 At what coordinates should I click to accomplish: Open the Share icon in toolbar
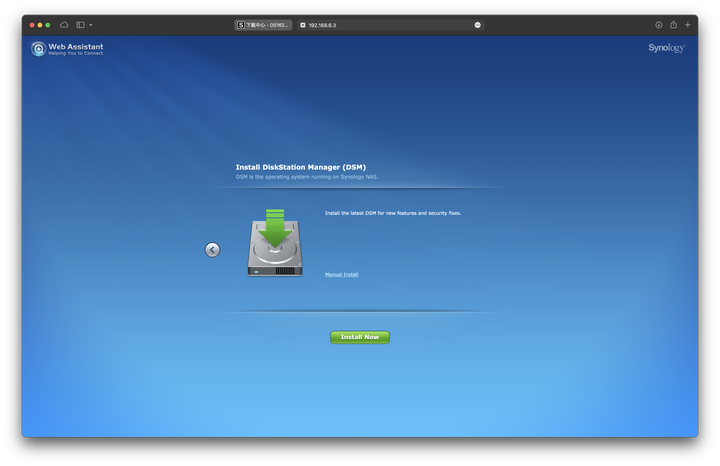(x=673, y=25)
